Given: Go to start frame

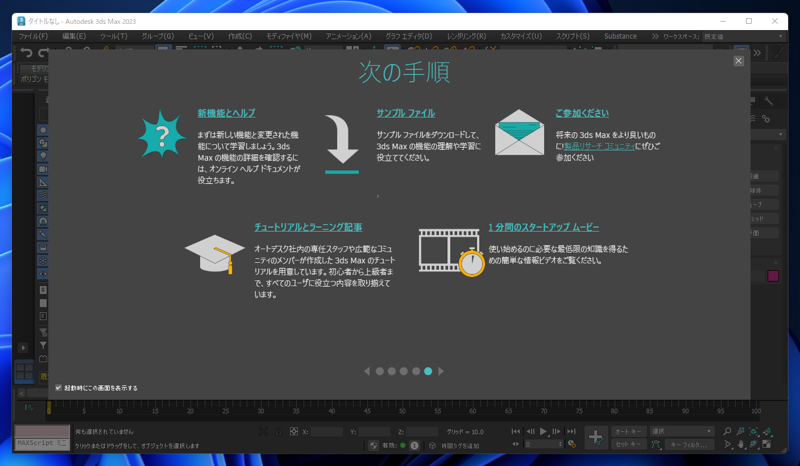Looking at the screenshot, I should (516, 431).
